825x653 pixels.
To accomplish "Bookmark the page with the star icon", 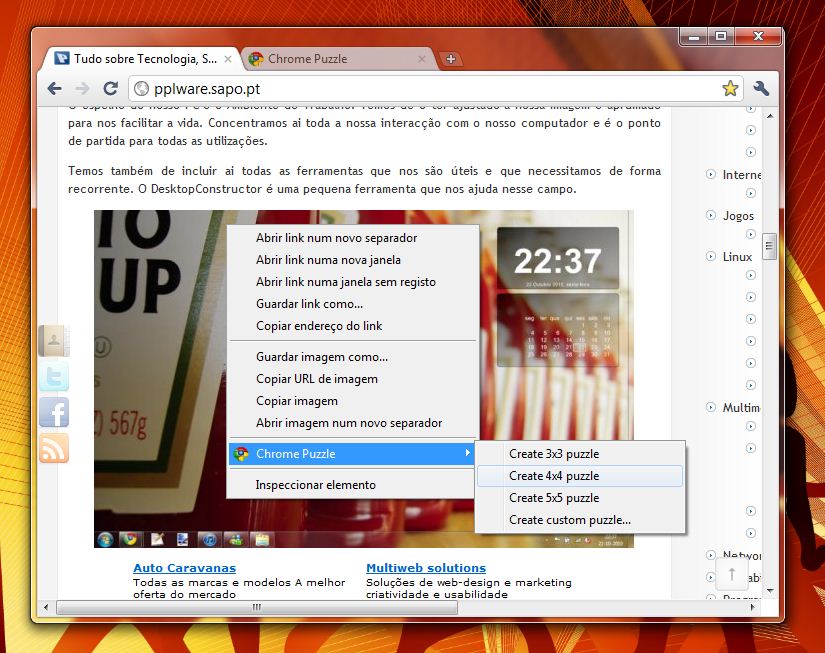I will (730, 88).
